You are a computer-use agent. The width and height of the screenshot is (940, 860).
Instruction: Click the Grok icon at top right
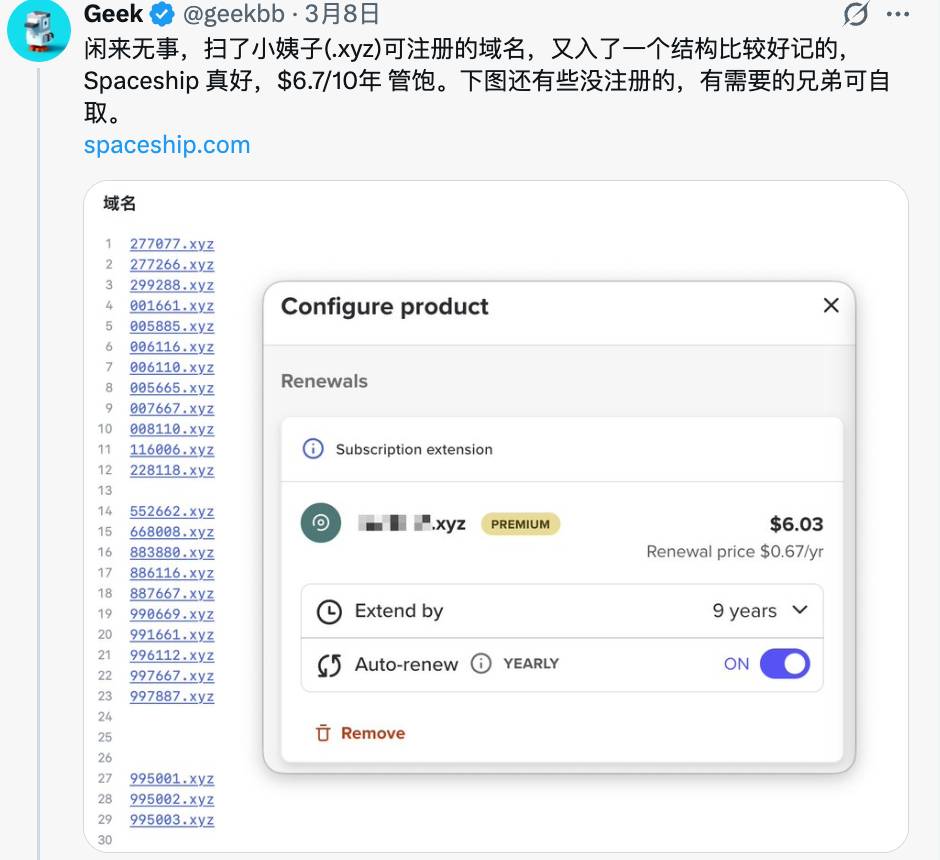pyautogui.click(x=856, y=14)
